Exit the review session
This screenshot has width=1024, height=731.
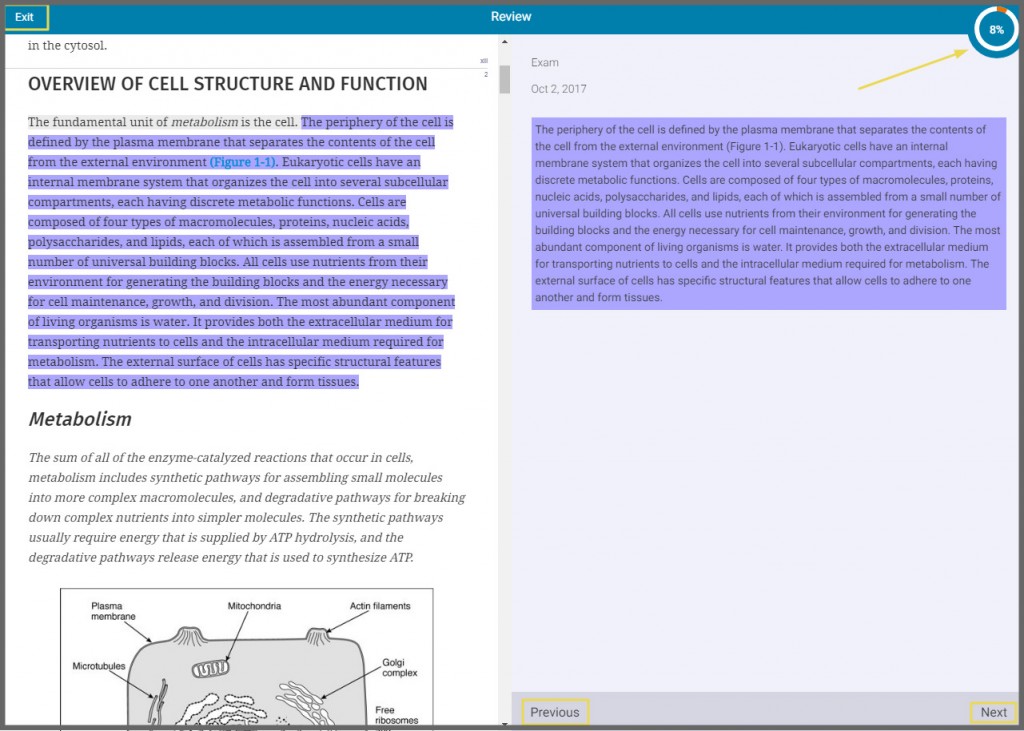(x=24, y=17)
